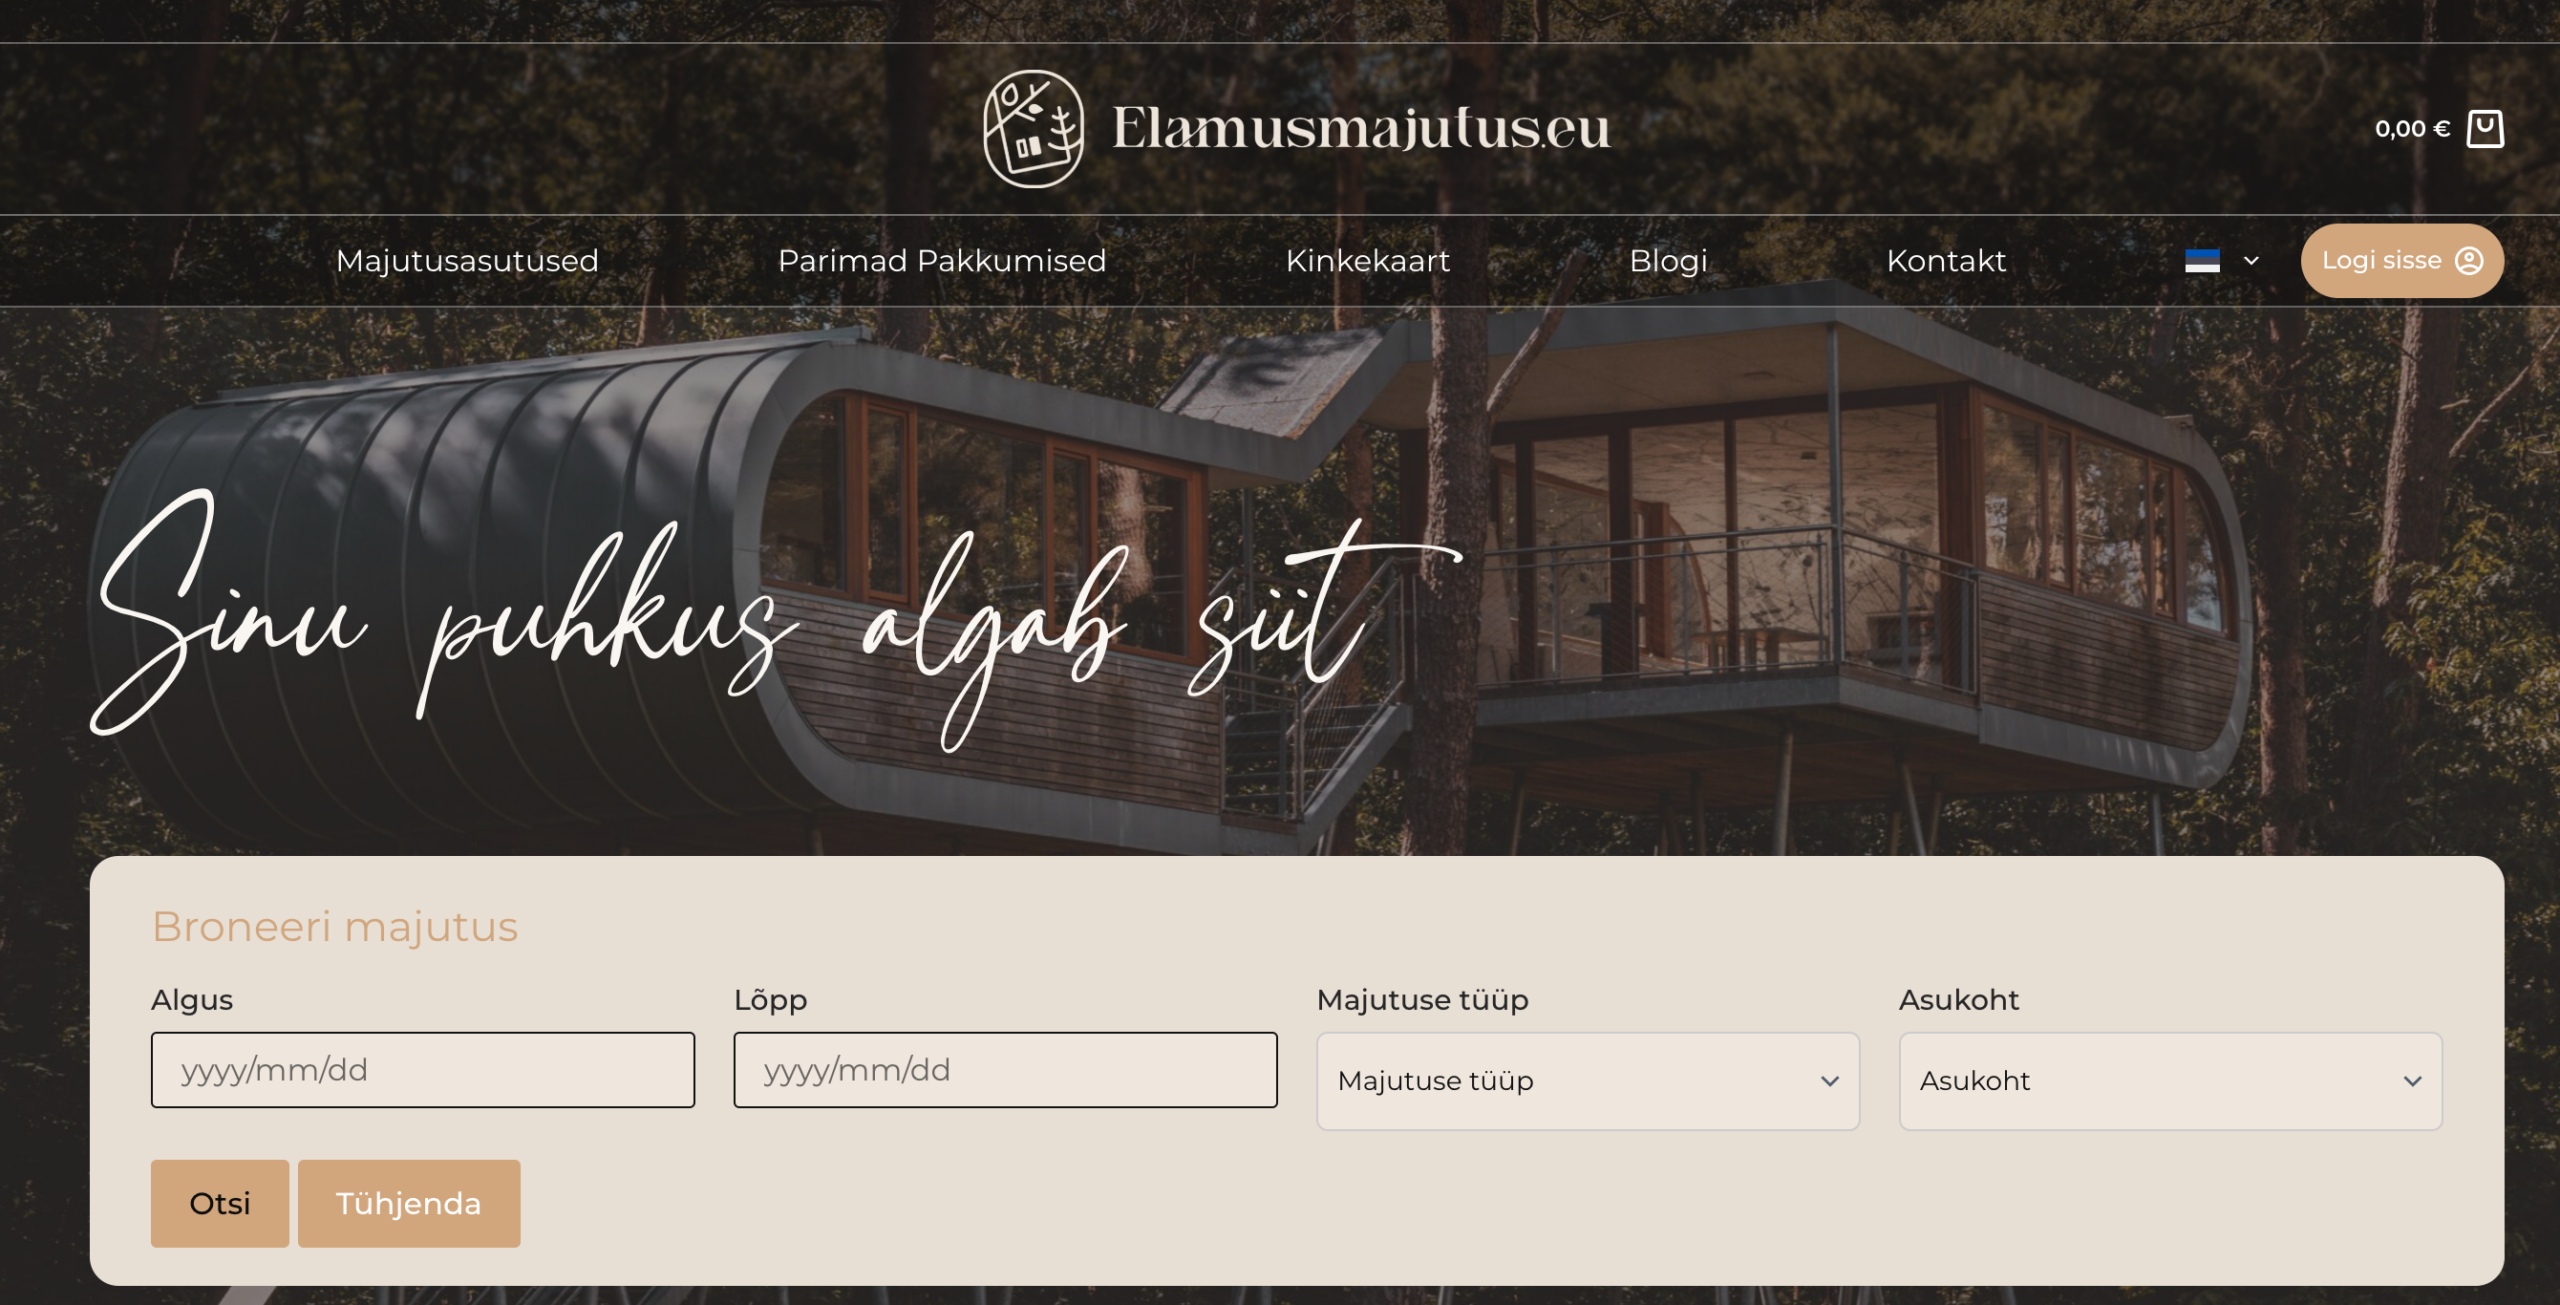Click the Tühjenda clear button
Viewport: 2560px width, 1305px height.
coord(409,1203)
